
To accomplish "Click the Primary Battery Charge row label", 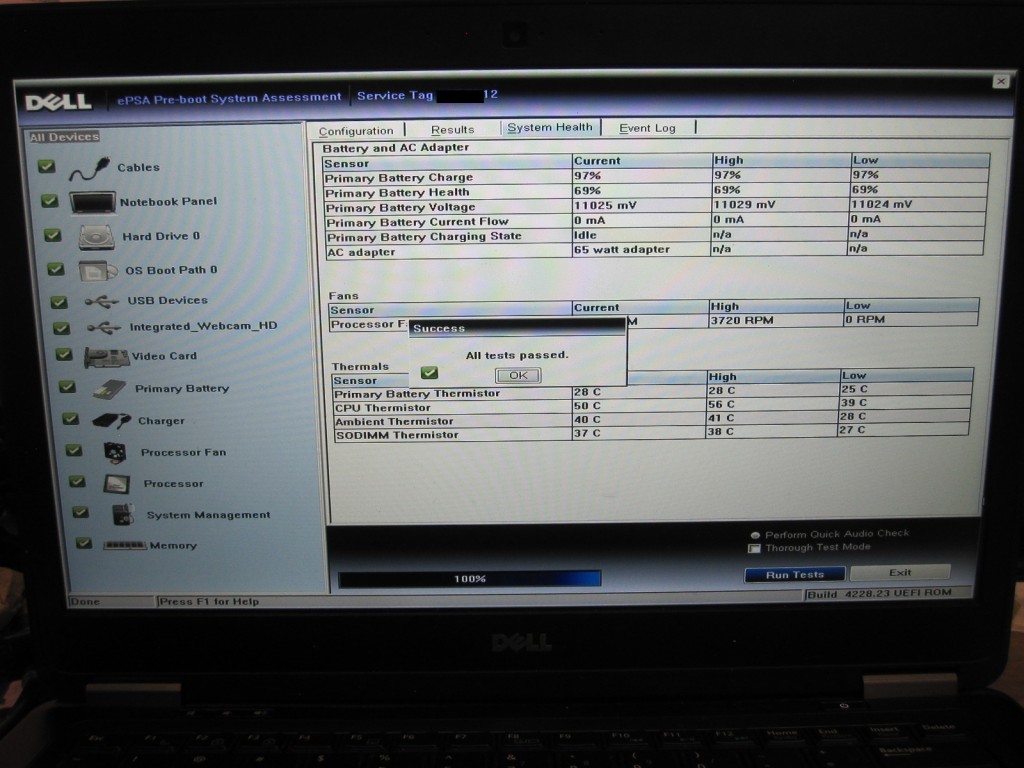I will click(398, 178).
